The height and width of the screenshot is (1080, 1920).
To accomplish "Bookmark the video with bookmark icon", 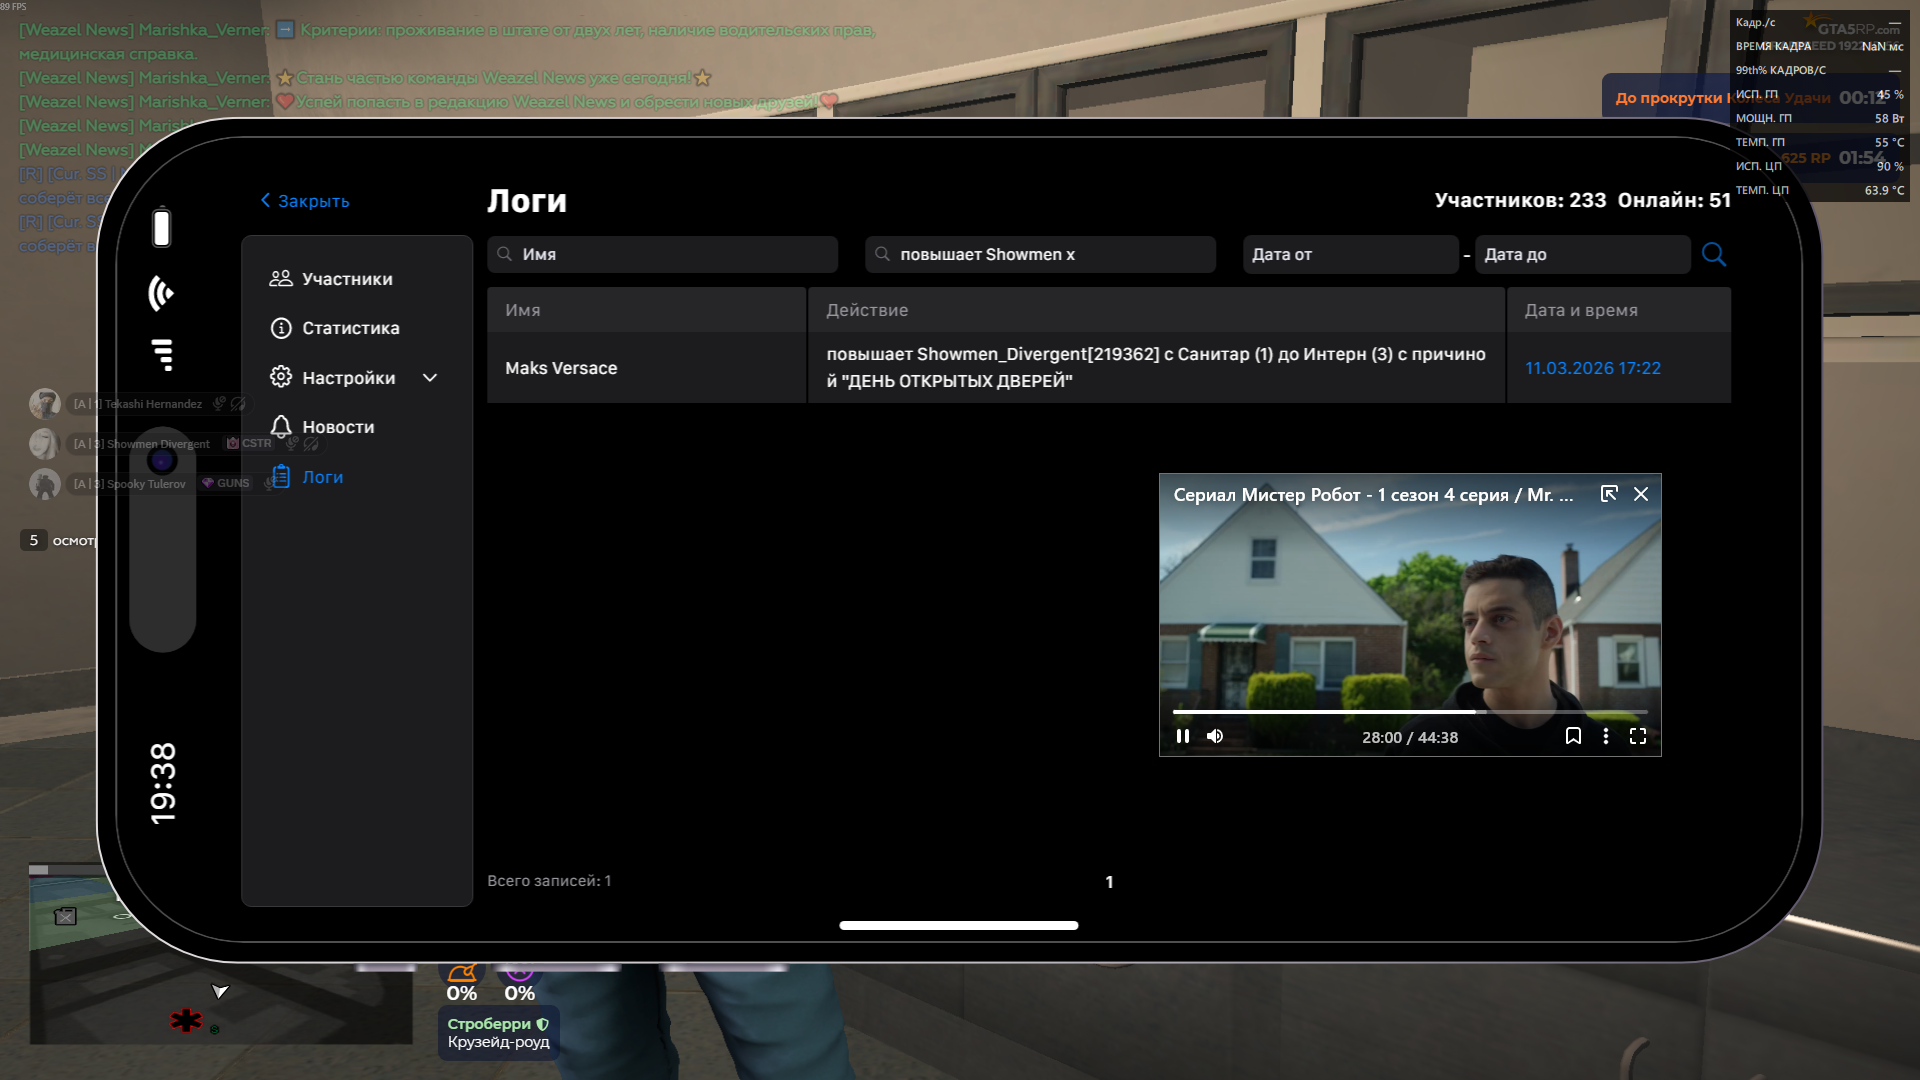I will [x=1573, y=737].
